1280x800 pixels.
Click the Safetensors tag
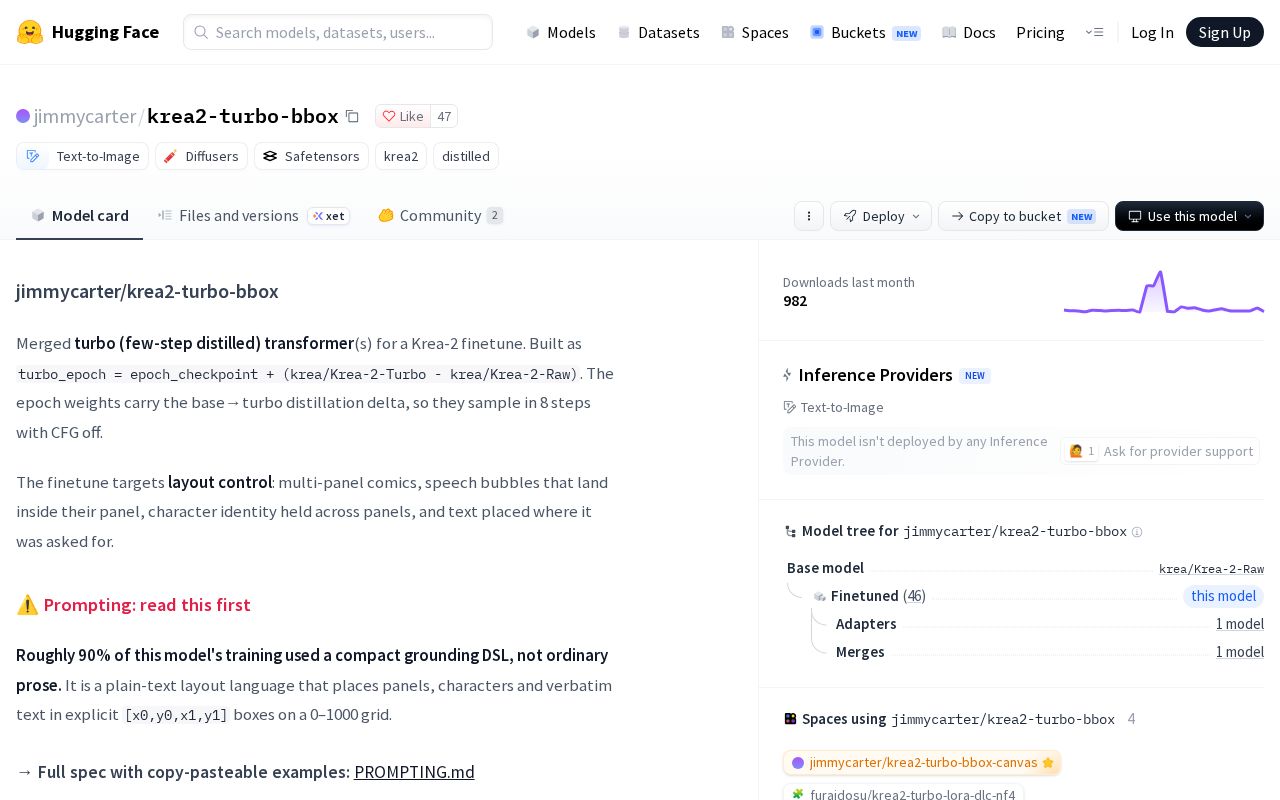coord(311,156)
